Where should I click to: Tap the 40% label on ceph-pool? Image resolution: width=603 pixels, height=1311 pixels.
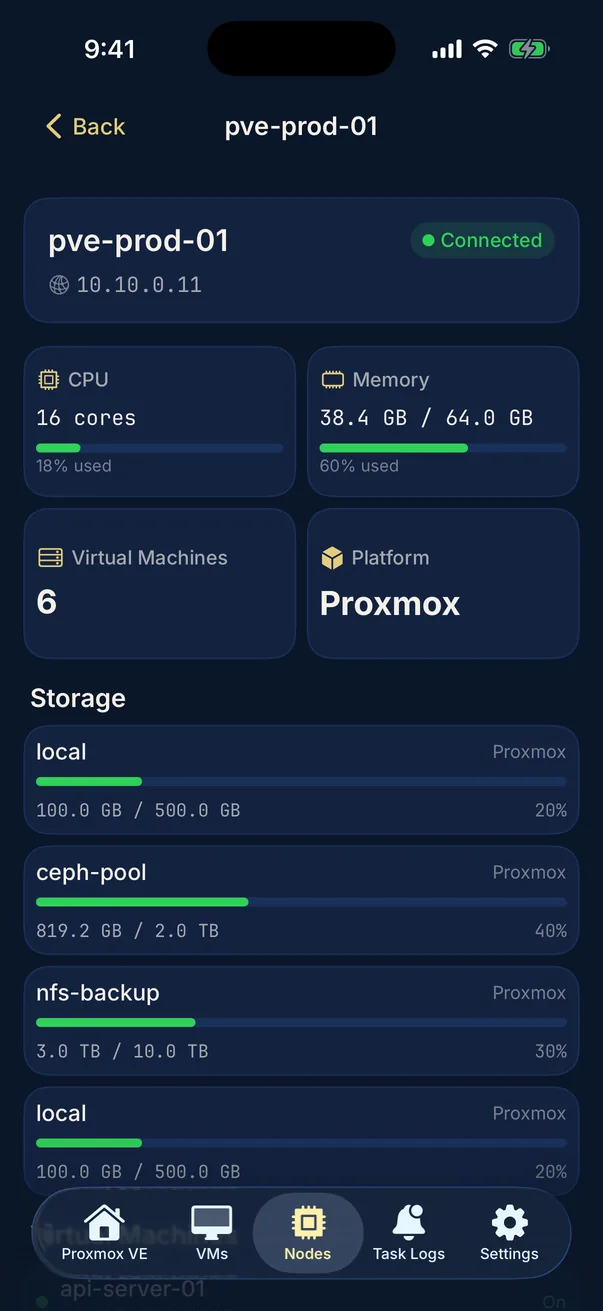(551, 931)
